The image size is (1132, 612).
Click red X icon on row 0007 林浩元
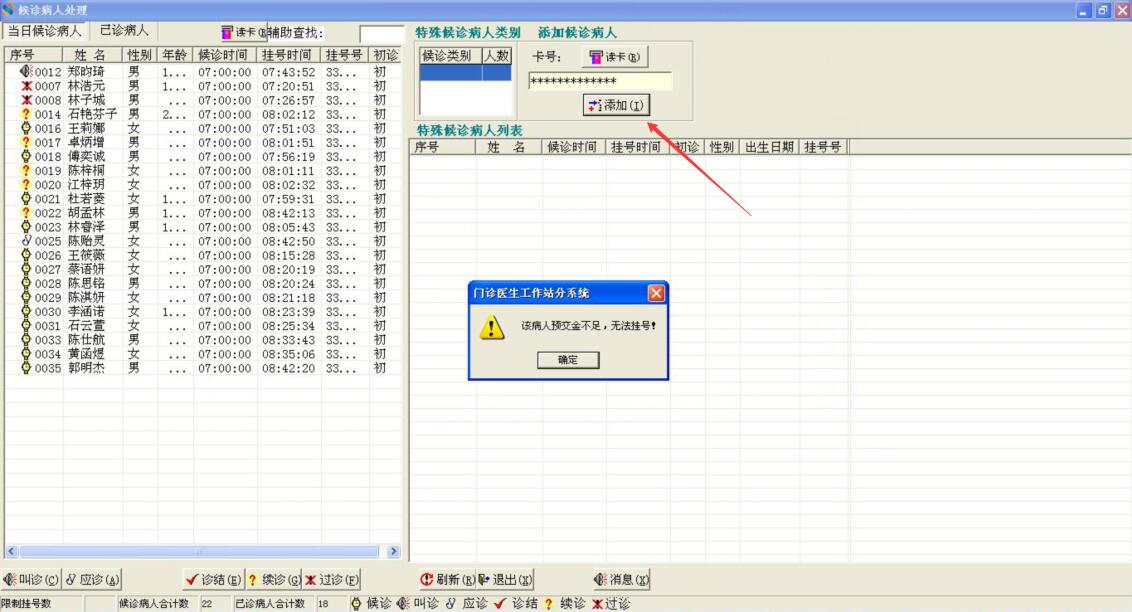pos(26,86)
